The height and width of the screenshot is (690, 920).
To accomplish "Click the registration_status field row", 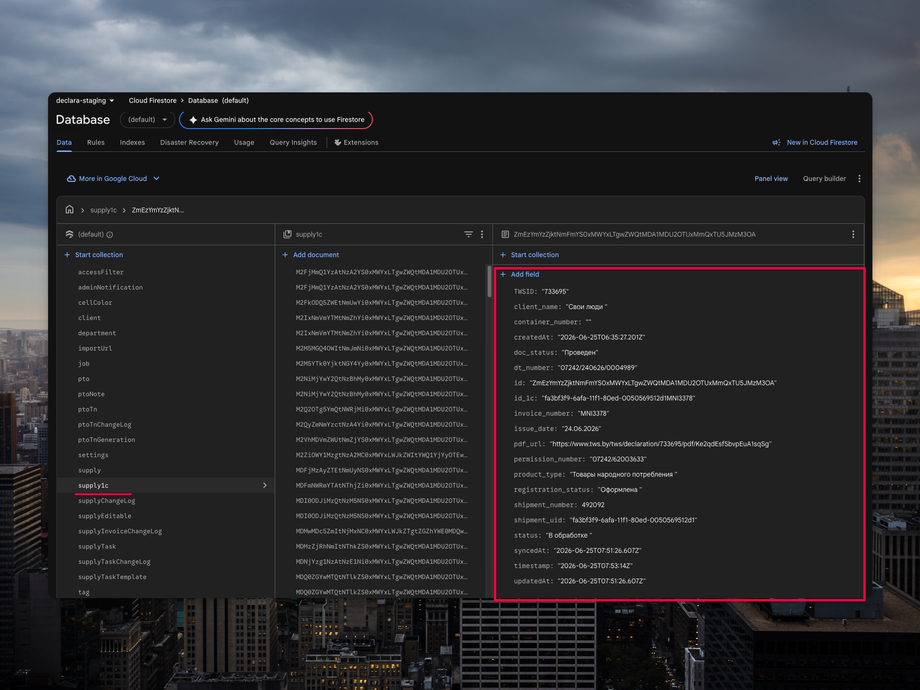I will coord(578,490).
